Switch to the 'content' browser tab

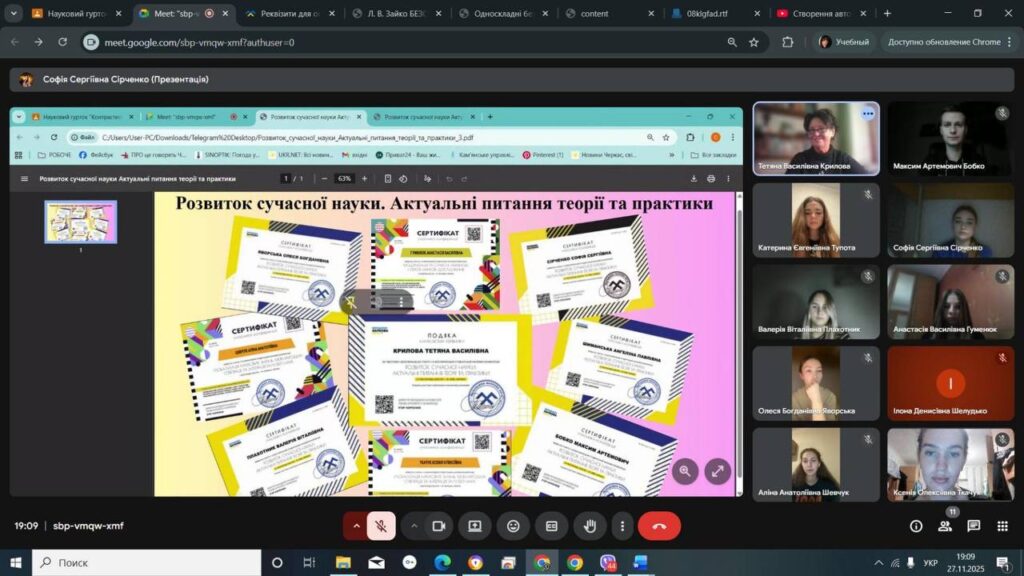click(610, 14)
